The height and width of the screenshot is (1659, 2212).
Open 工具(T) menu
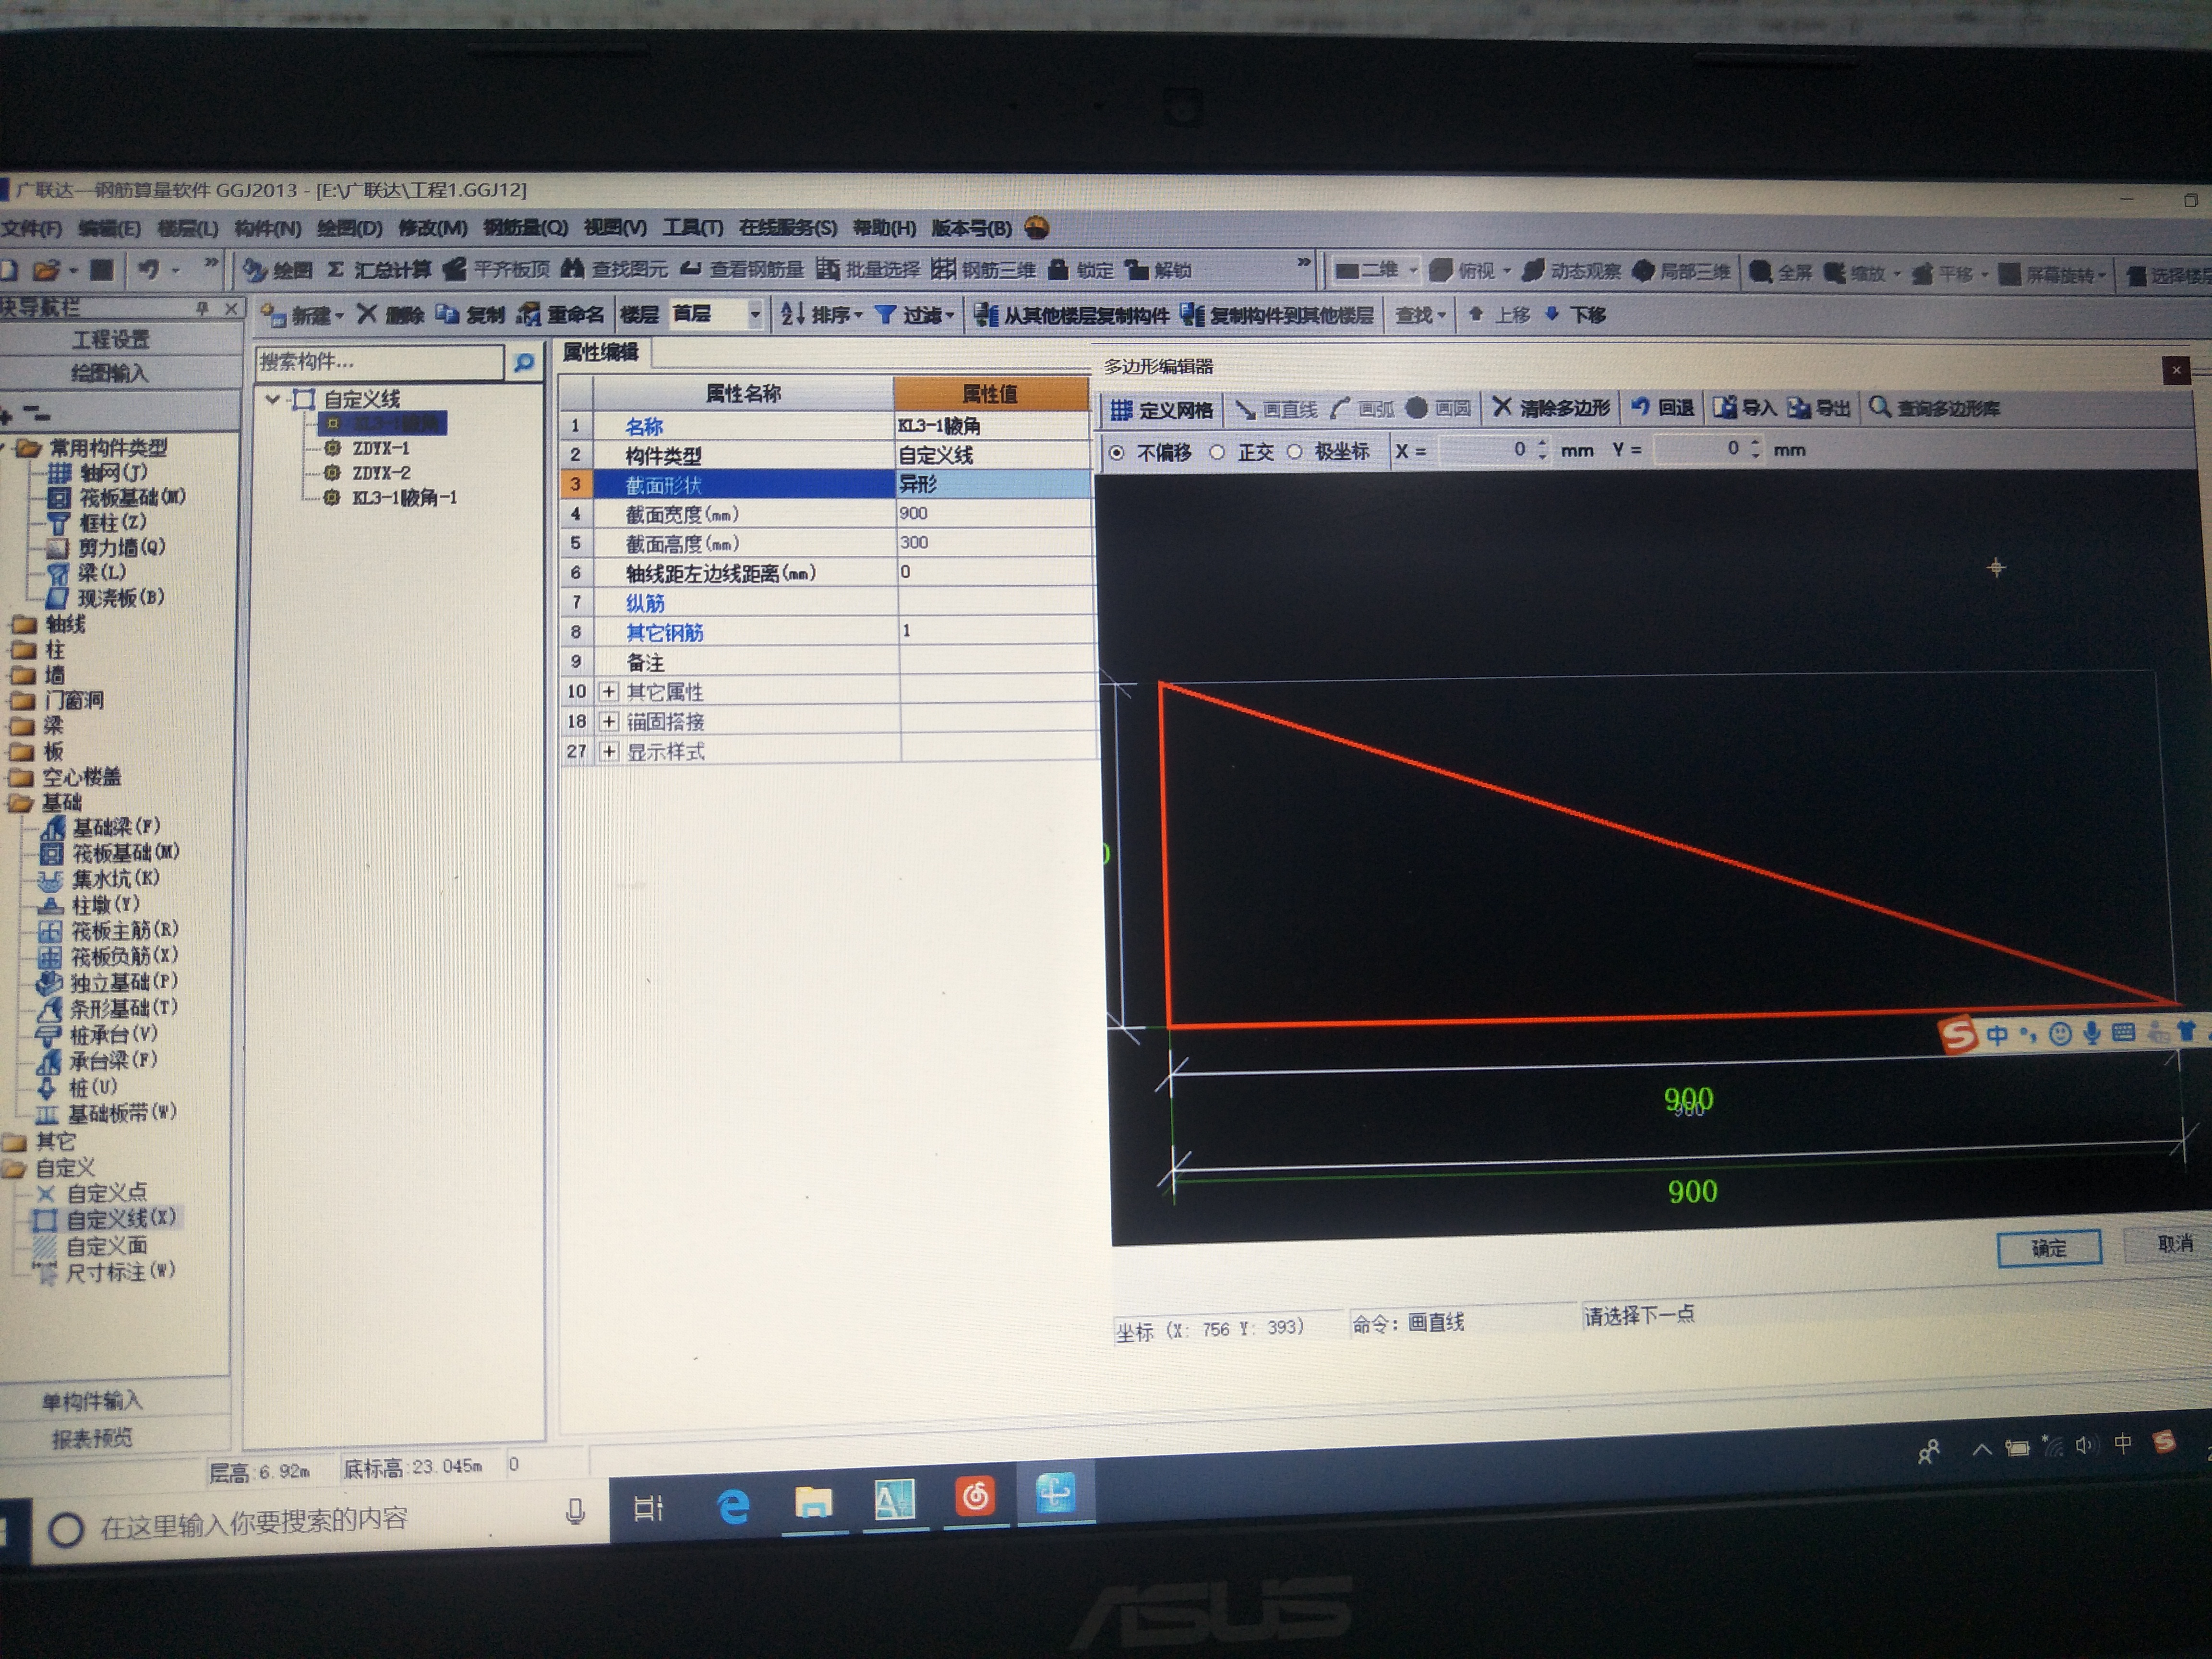[692, 228]
